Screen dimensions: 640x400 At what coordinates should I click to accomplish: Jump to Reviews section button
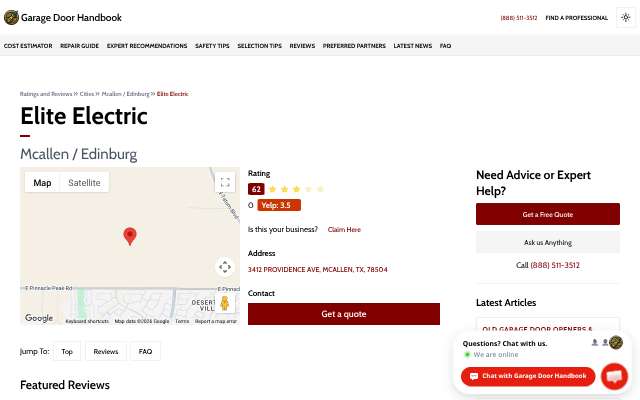click(106, 351)
